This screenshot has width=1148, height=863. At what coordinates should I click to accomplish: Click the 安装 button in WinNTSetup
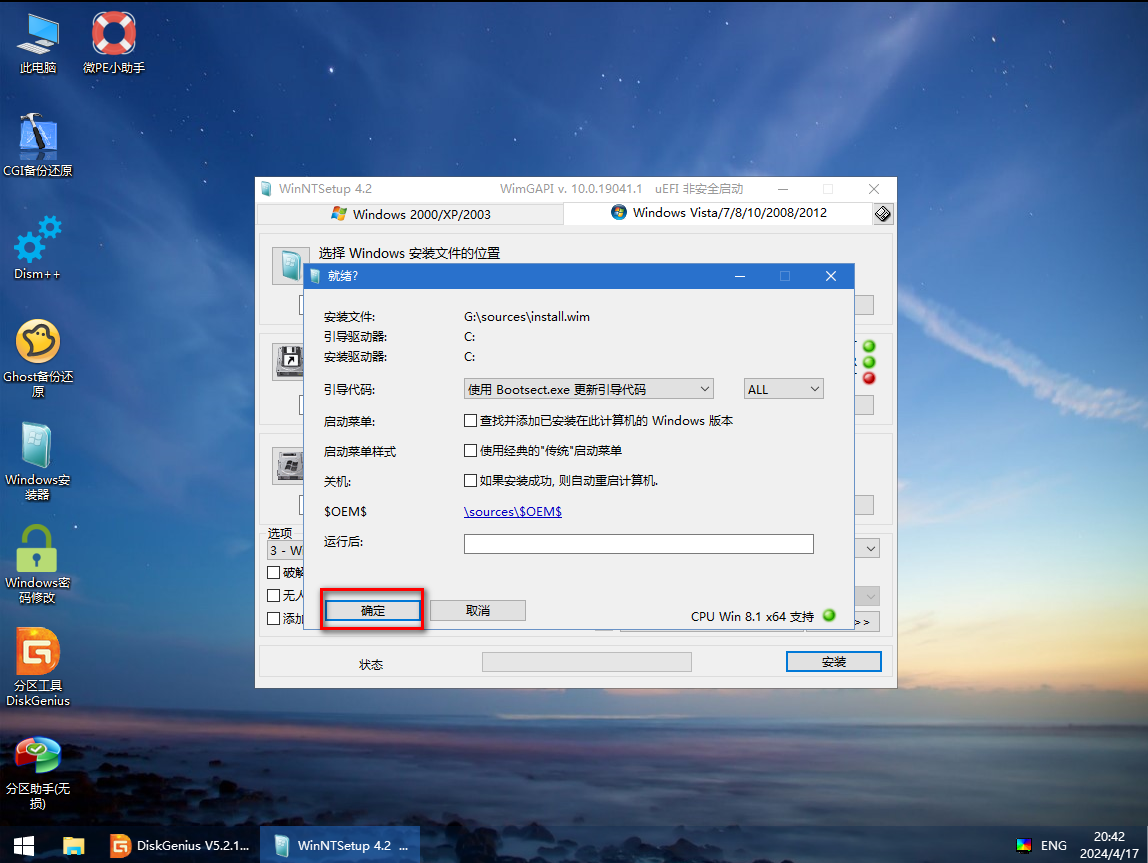tap(833, 662)
